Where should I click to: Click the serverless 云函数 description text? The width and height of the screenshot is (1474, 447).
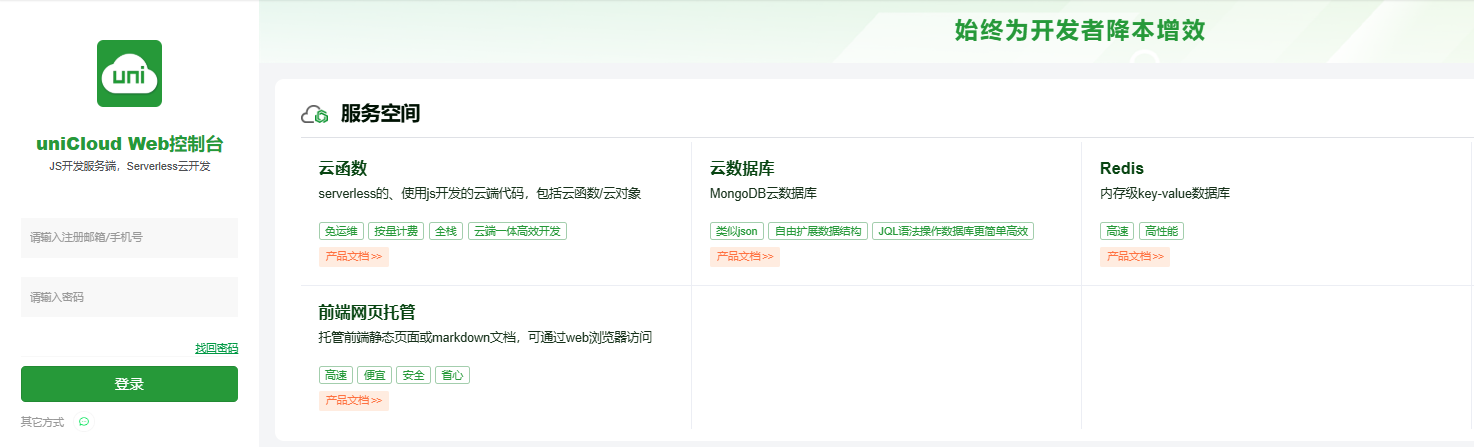pyautogui.click(x=480, y=194)
